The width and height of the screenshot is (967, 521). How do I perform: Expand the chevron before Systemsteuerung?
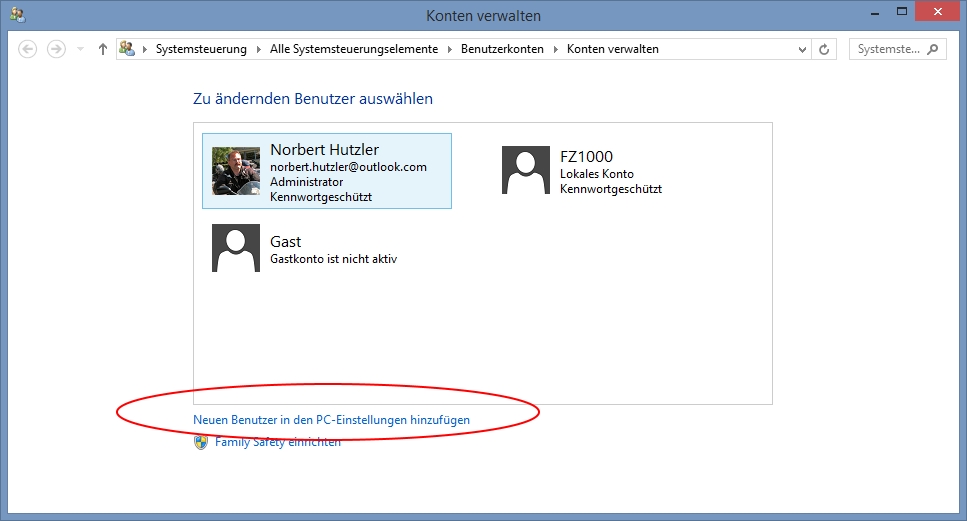(145, 49)
